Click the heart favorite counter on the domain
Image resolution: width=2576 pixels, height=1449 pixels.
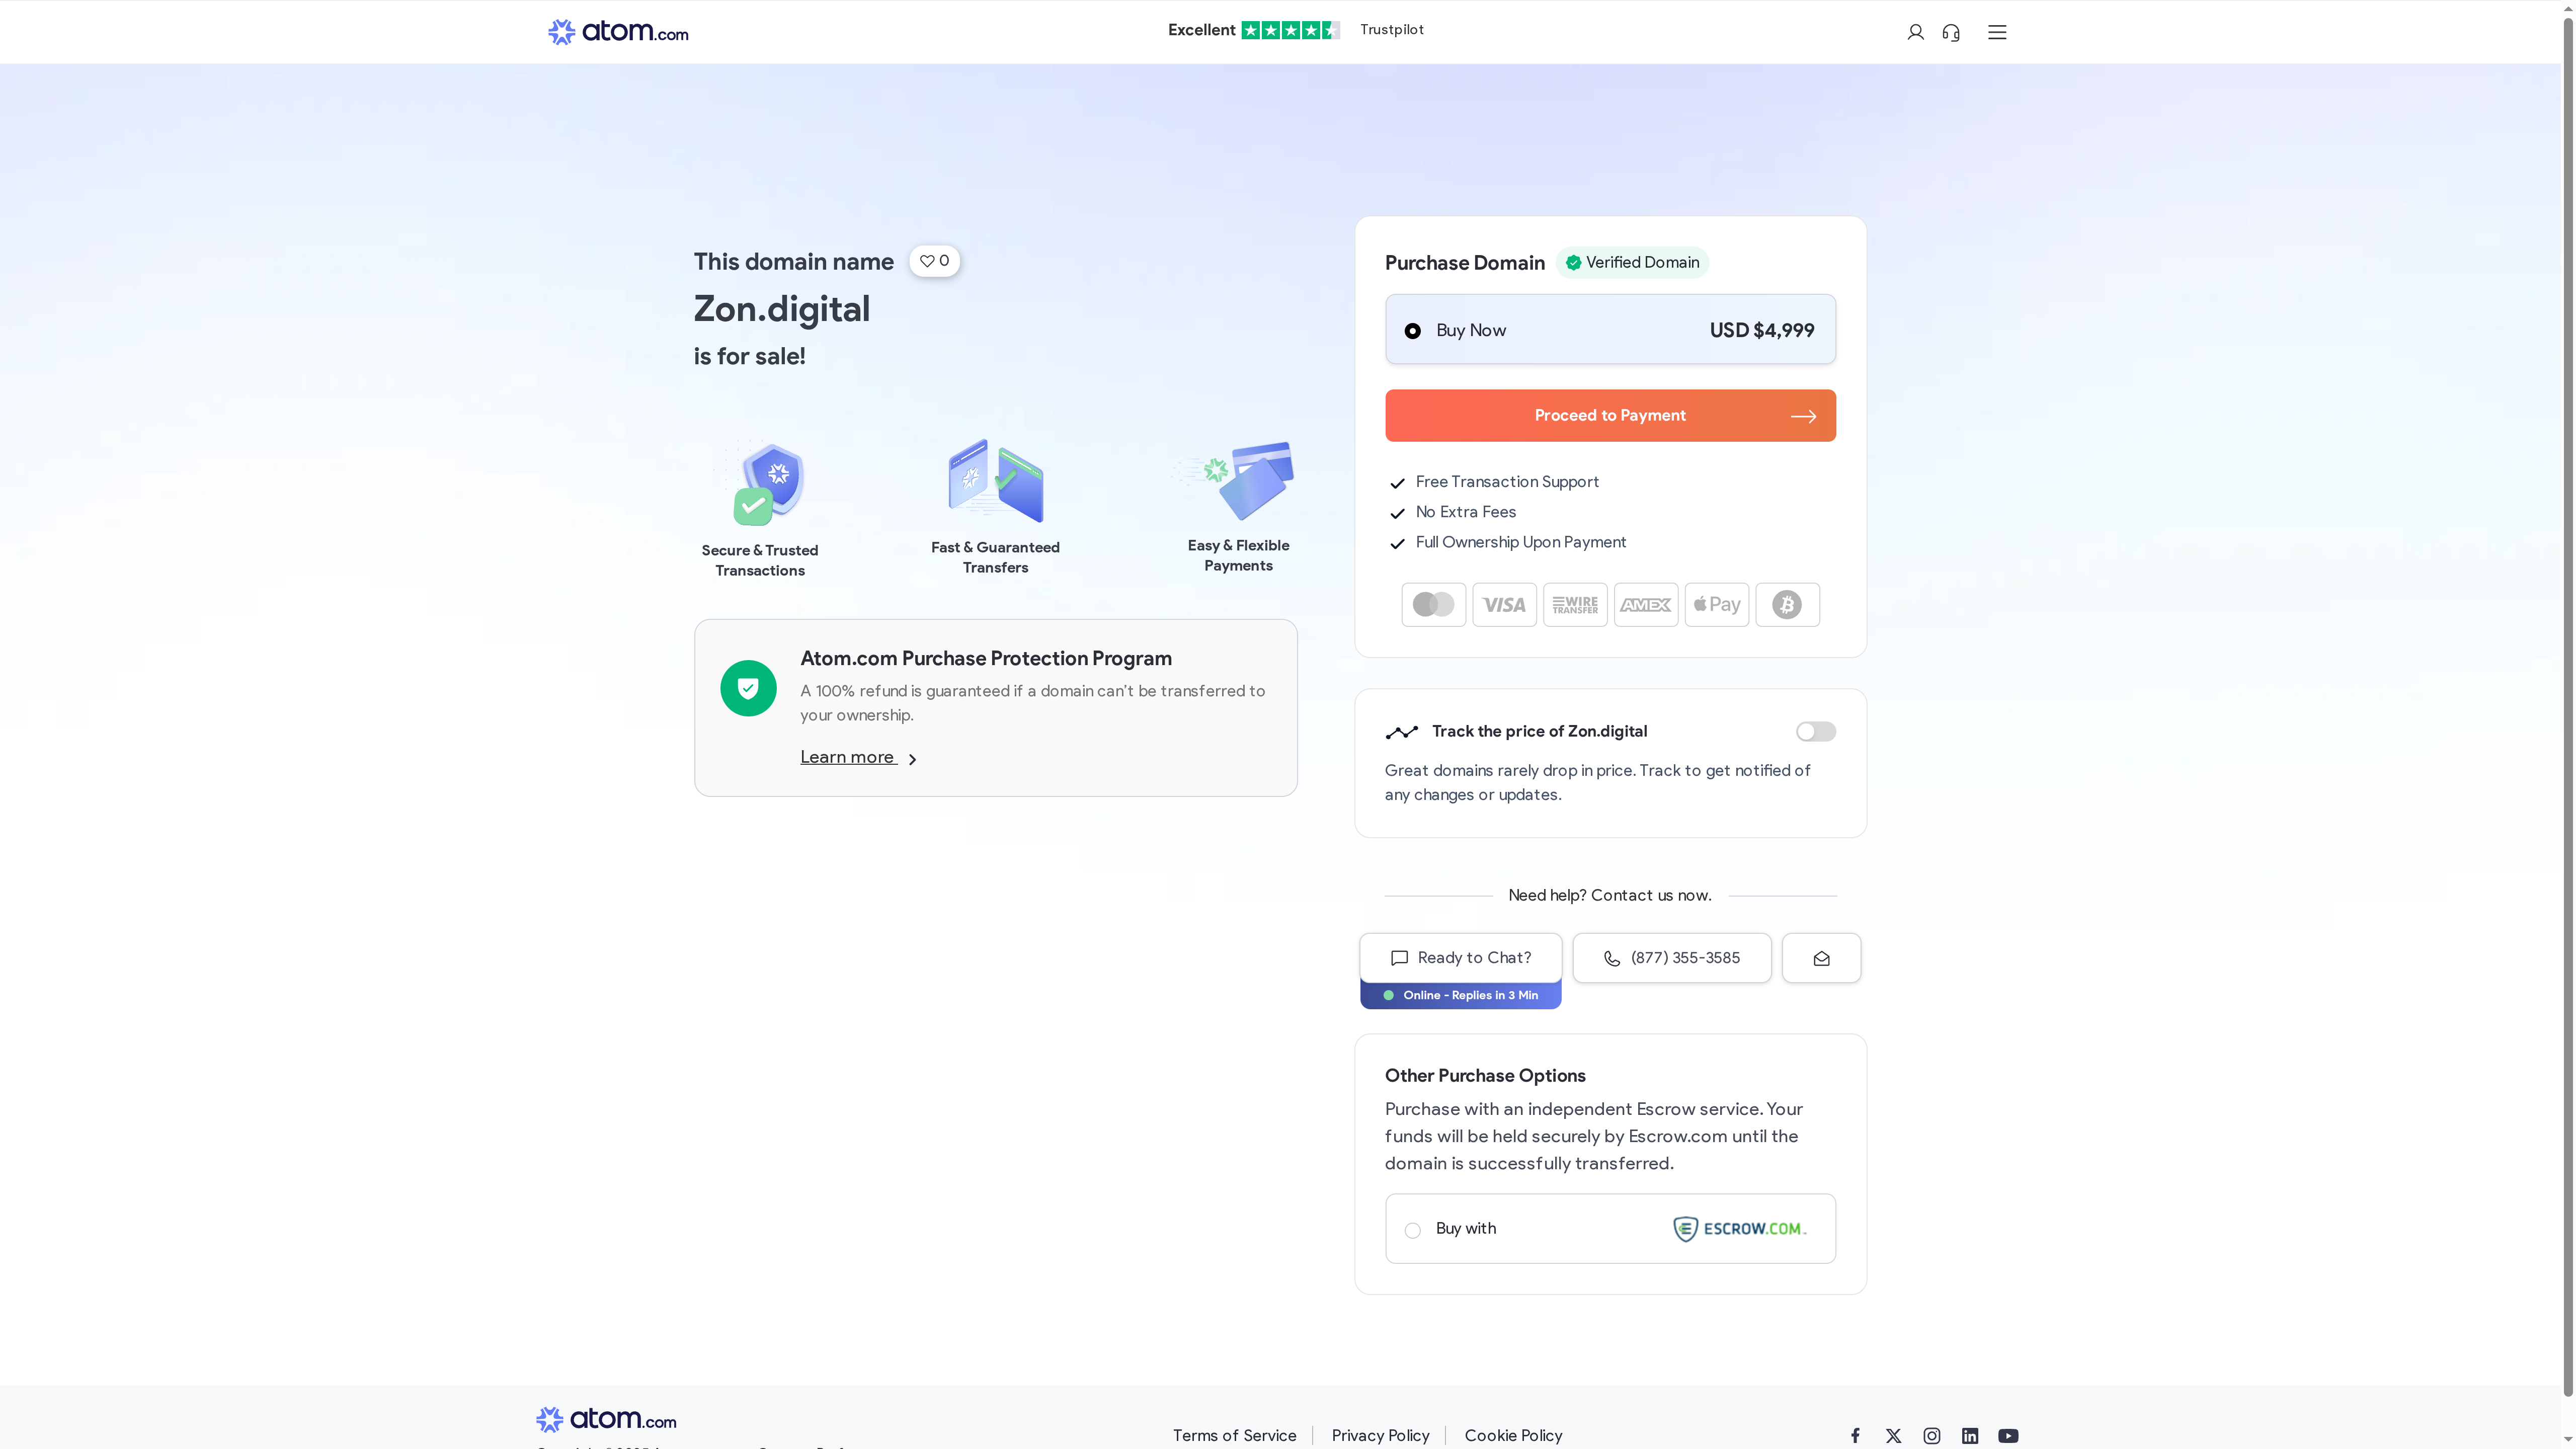tap(934, 261)
